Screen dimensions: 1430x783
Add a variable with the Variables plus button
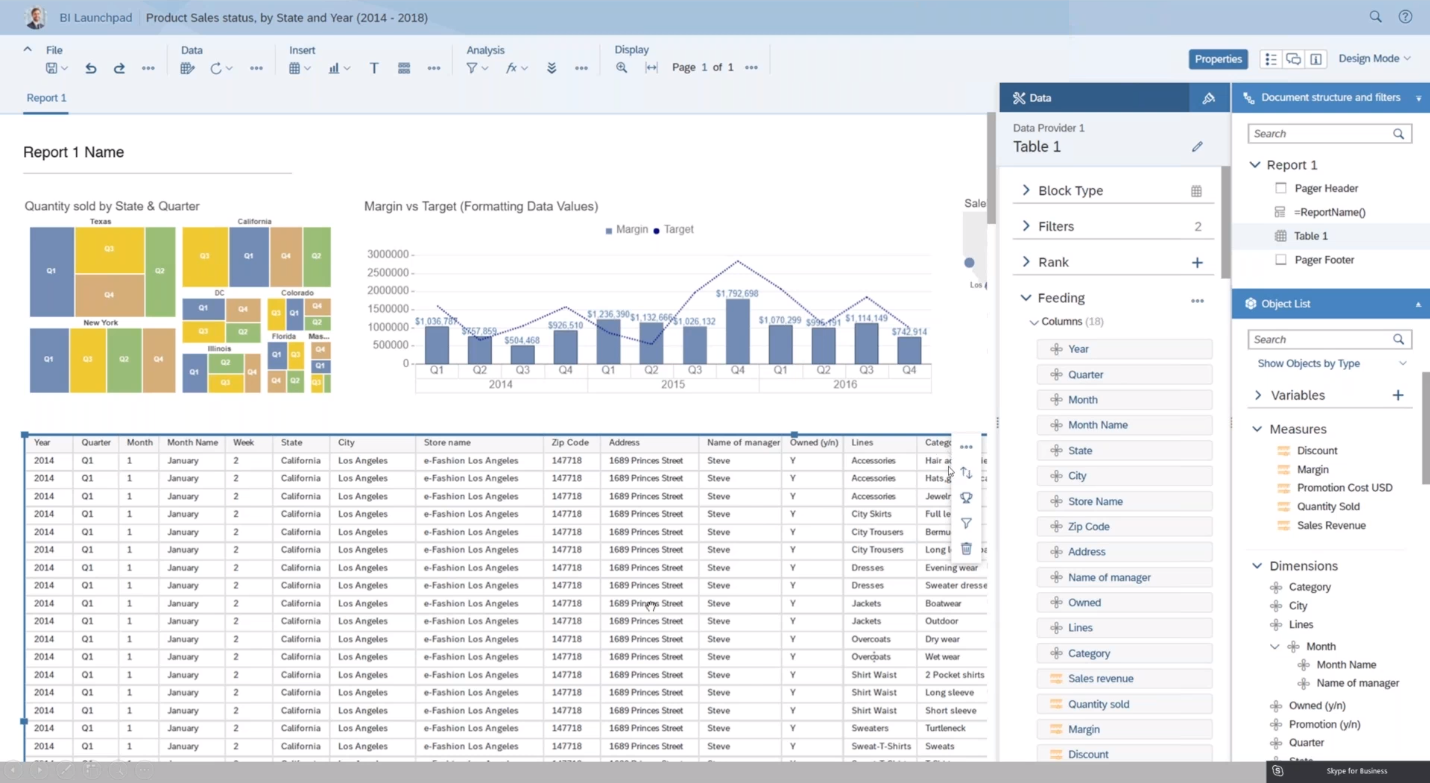[x=1398, y=395]
